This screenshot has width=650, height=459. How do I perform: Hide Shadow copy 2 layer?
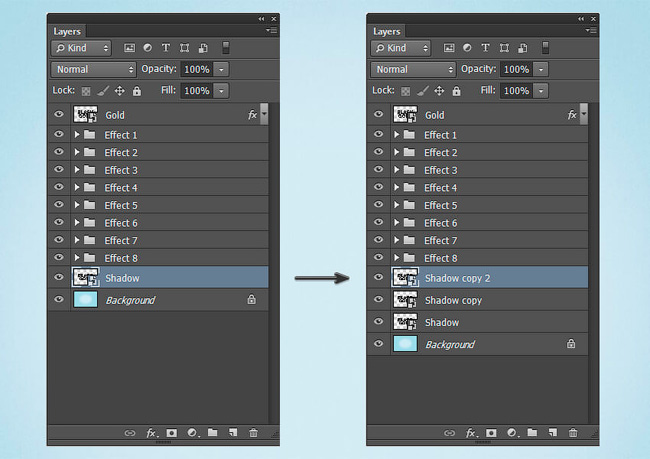pos(378,277)
